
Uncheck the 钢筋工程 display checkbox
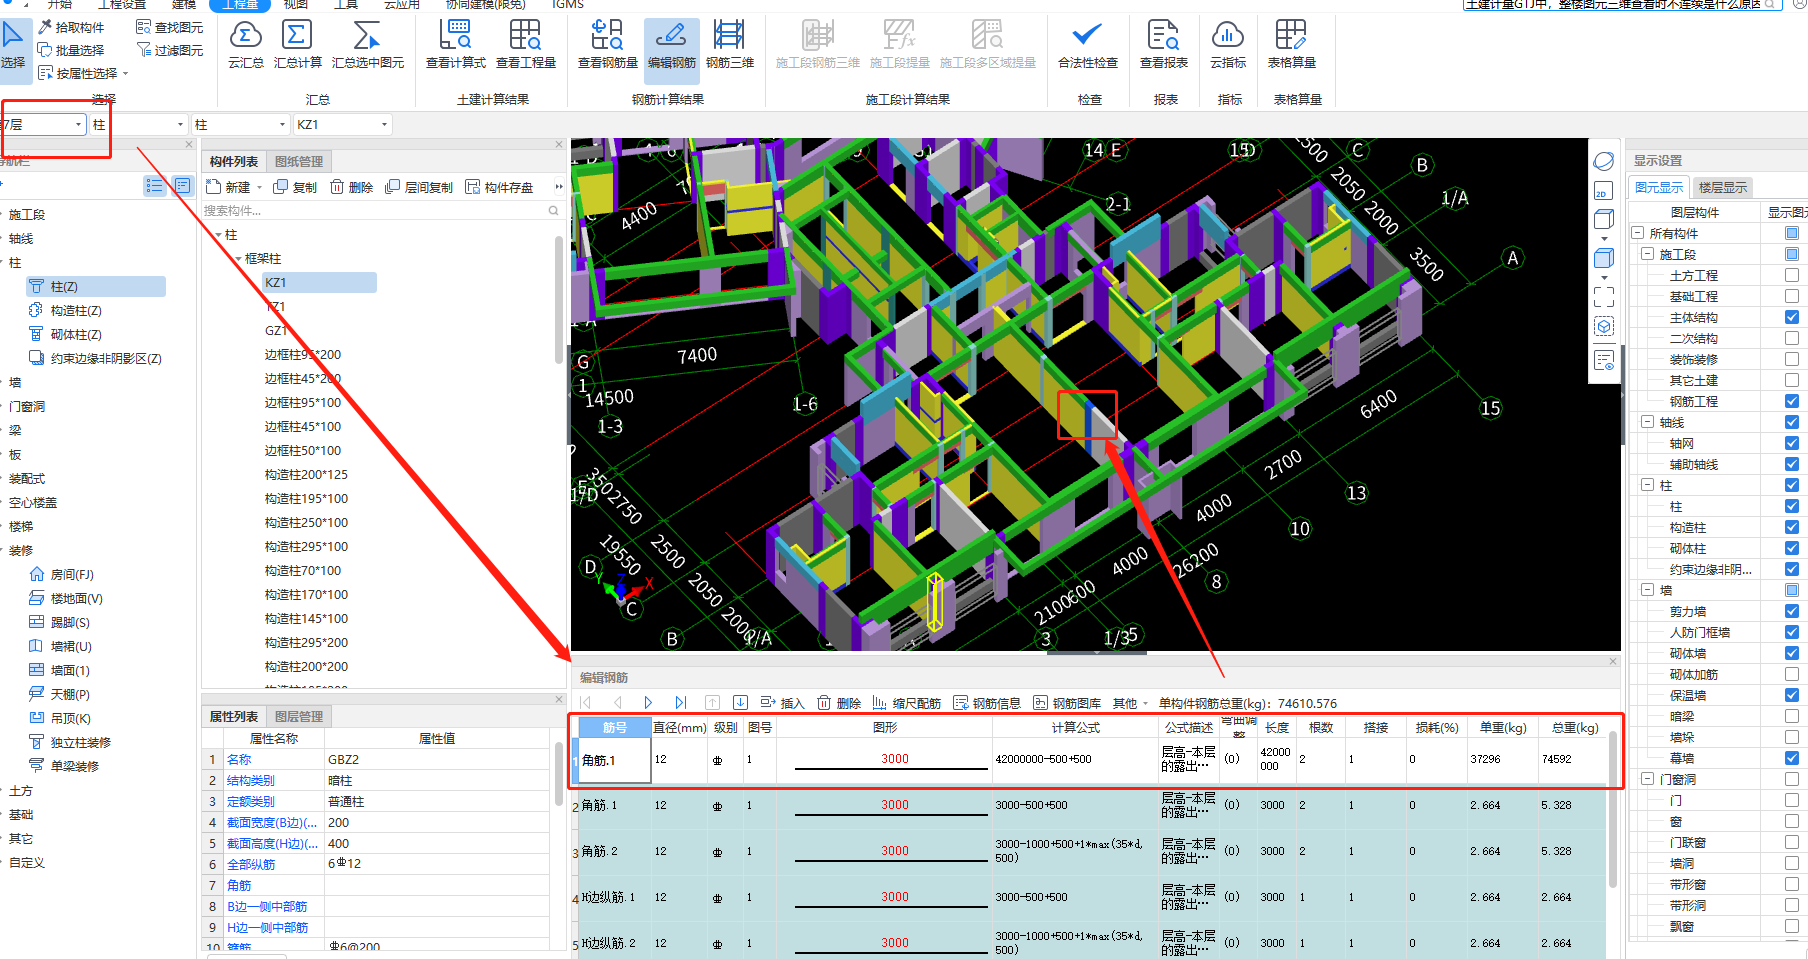pyautogui.click(x=1792, y=401)
